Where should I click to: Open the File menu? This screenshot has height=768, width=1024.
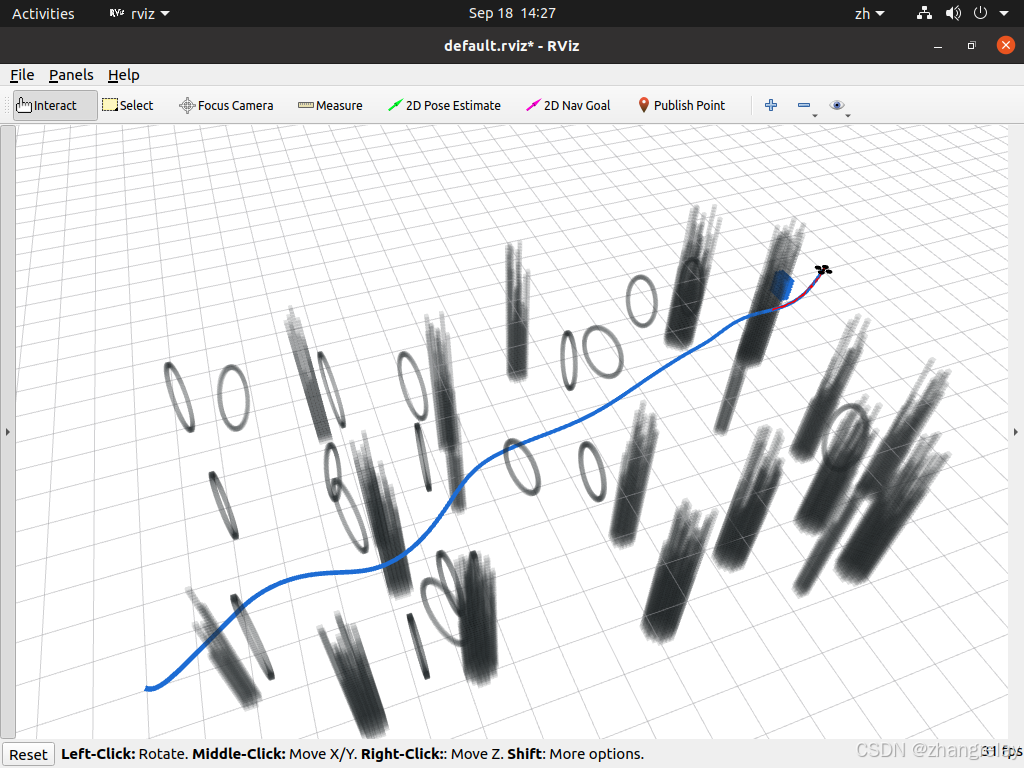22,75
